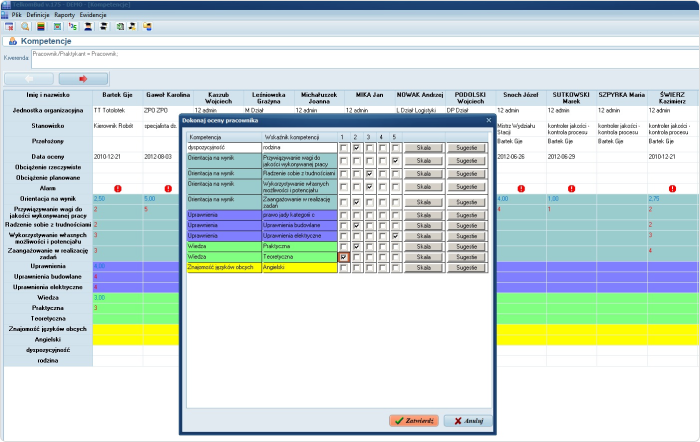Click the alarm icon under SUTKOWSKI Marek

click(571, 188)
